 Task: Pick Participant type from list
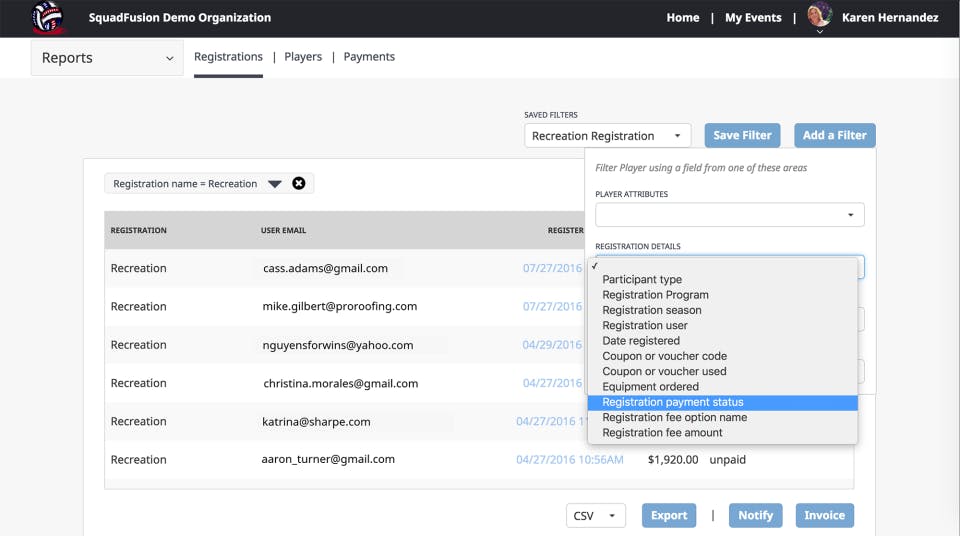click(x=642, y=280)
